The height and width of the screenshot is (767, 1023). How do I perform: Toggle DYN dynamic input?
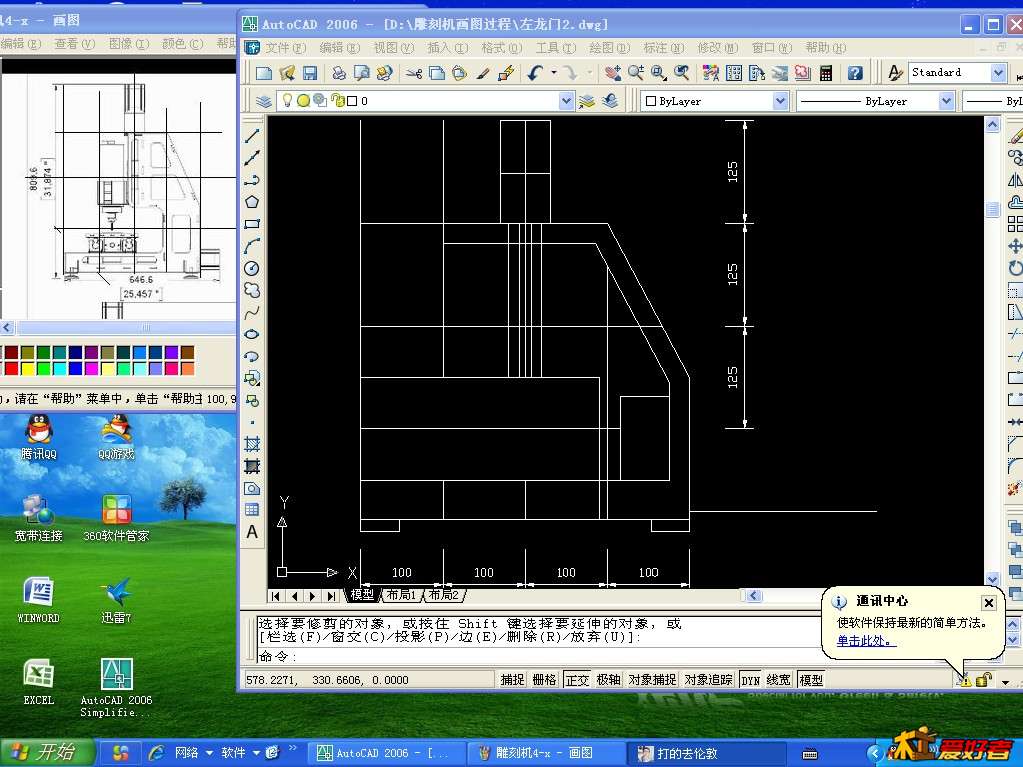pos(750,680)
